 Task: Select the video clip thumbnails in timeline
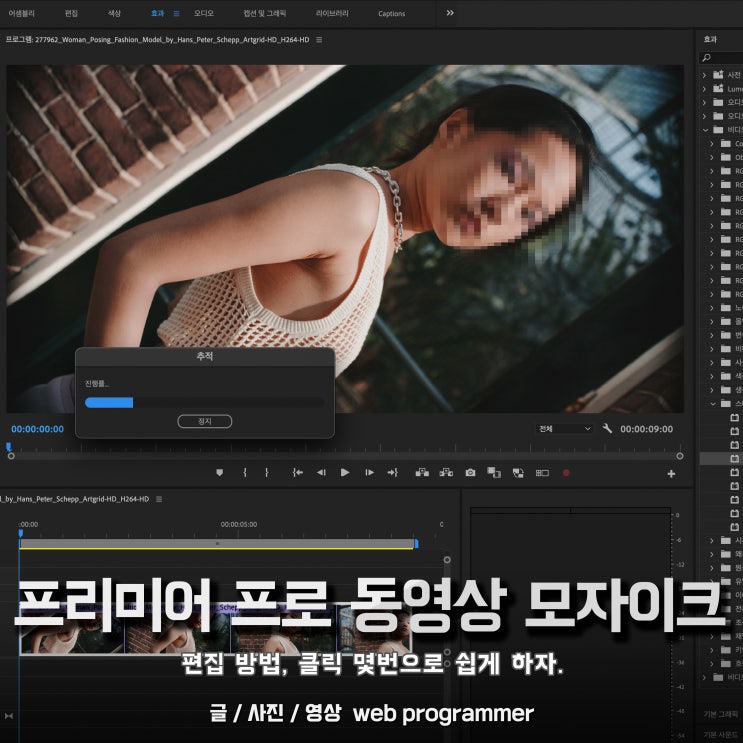(215, 629)
